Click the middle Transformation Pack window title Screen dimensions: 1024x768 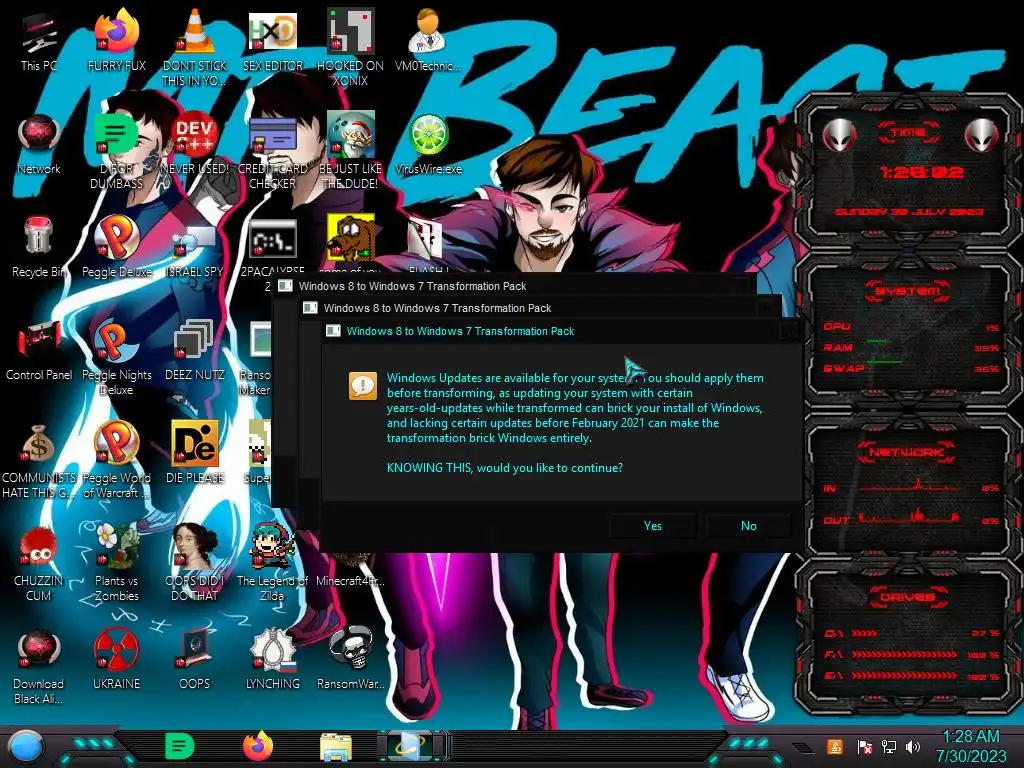click(437, 308)
